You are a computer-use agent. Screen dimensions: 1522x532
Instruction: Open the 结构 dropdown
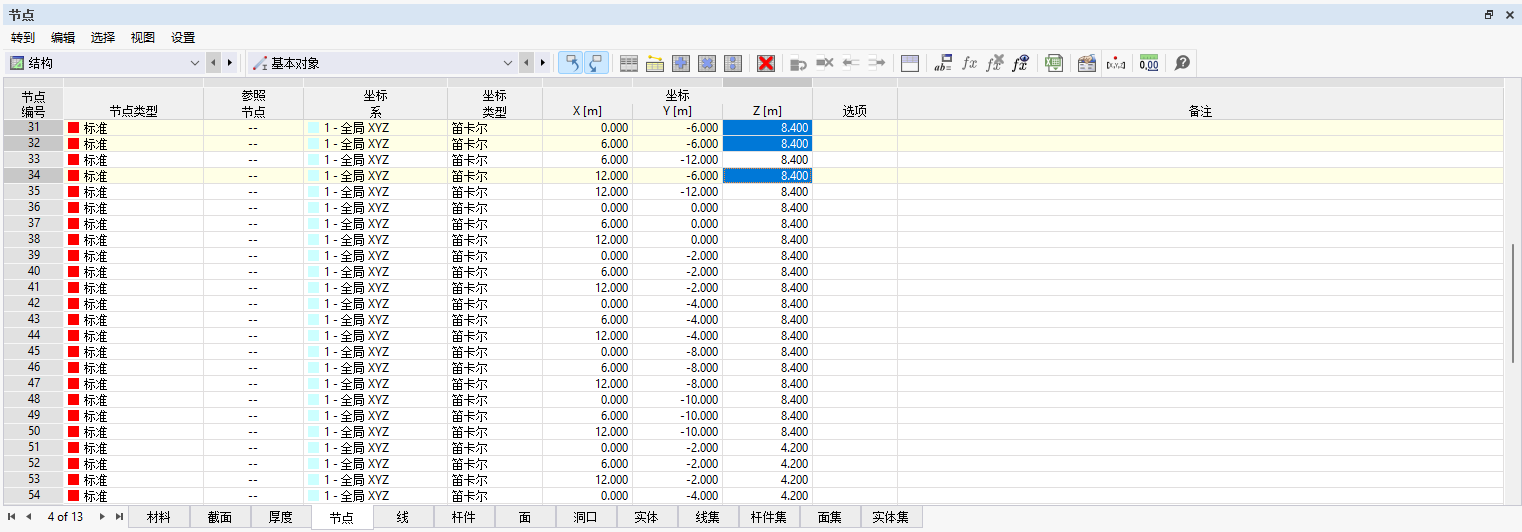[x=104, y=63]
